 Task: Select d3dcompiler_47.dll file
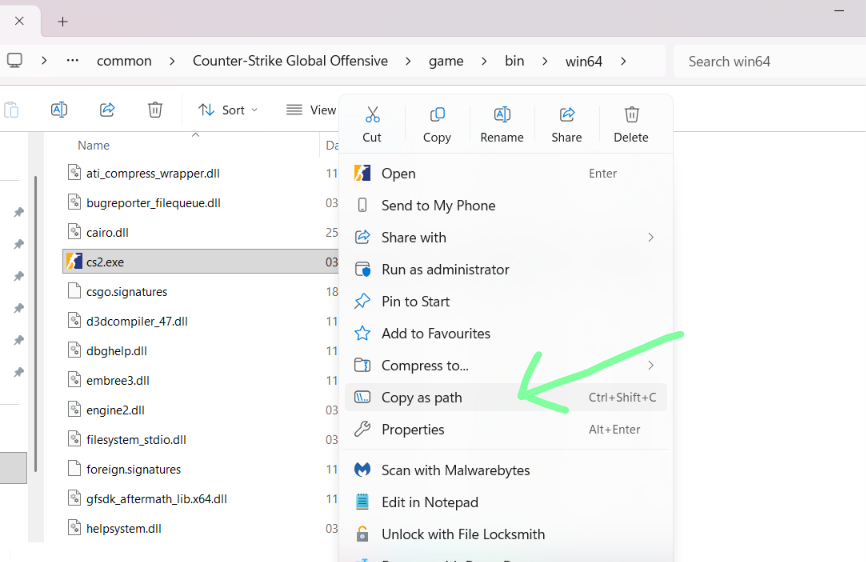click(x=137, y=321)
